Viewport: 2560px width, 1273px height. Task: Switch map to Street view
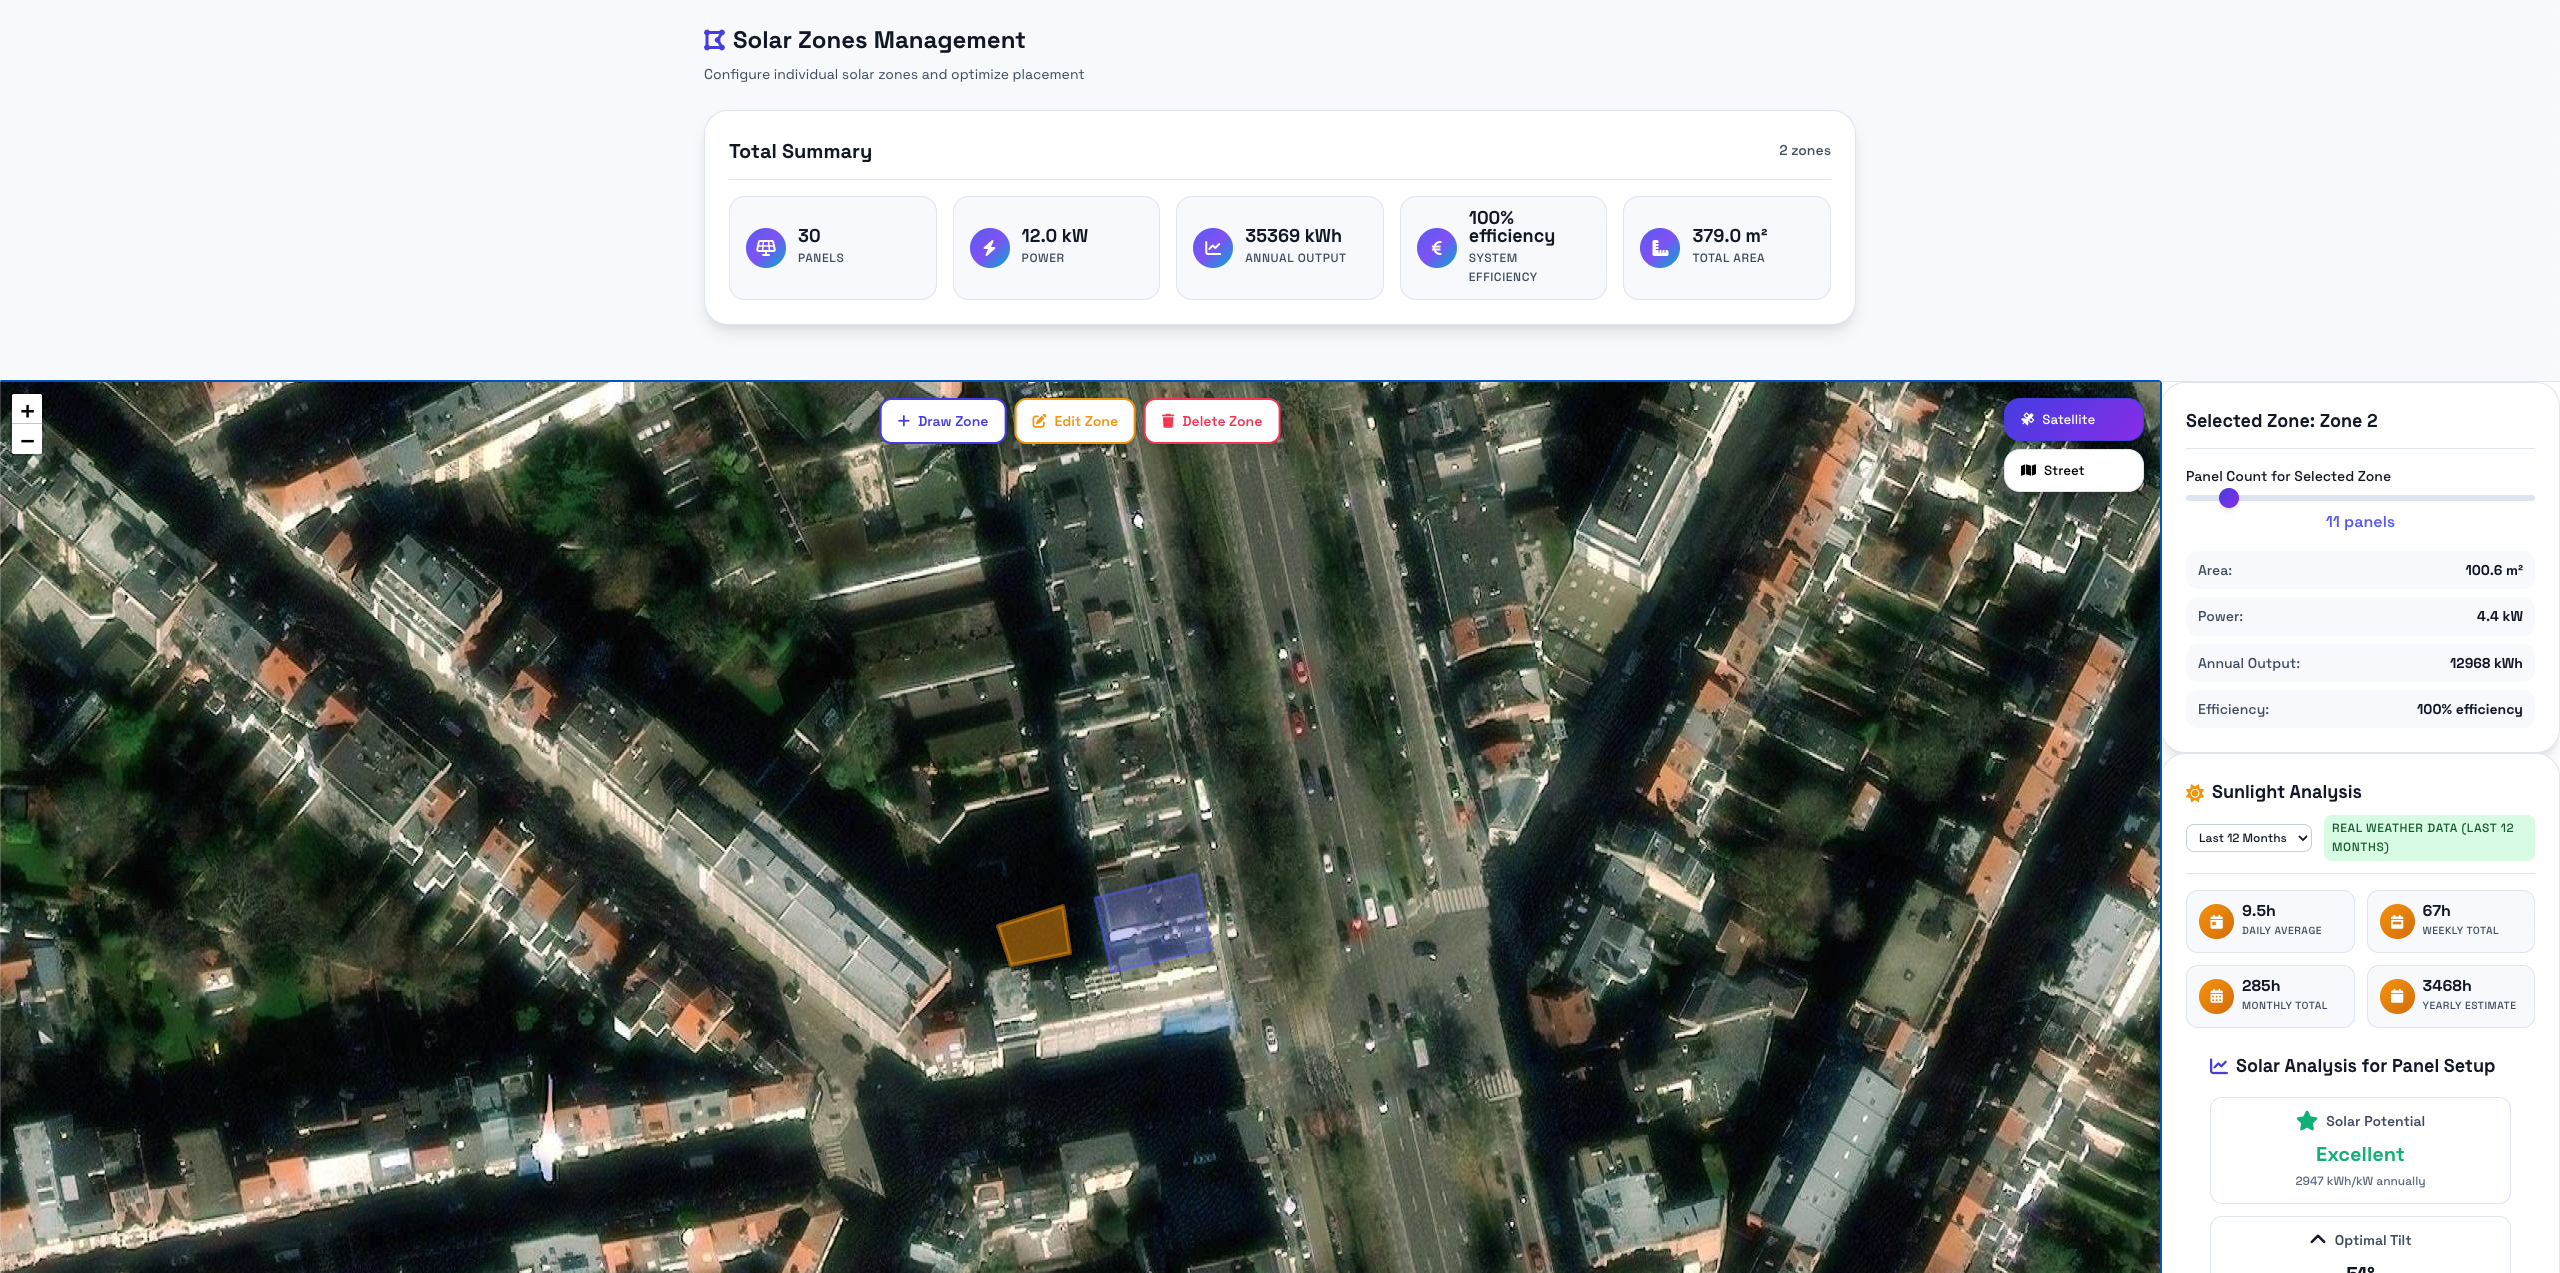(x=2072, y=471)
